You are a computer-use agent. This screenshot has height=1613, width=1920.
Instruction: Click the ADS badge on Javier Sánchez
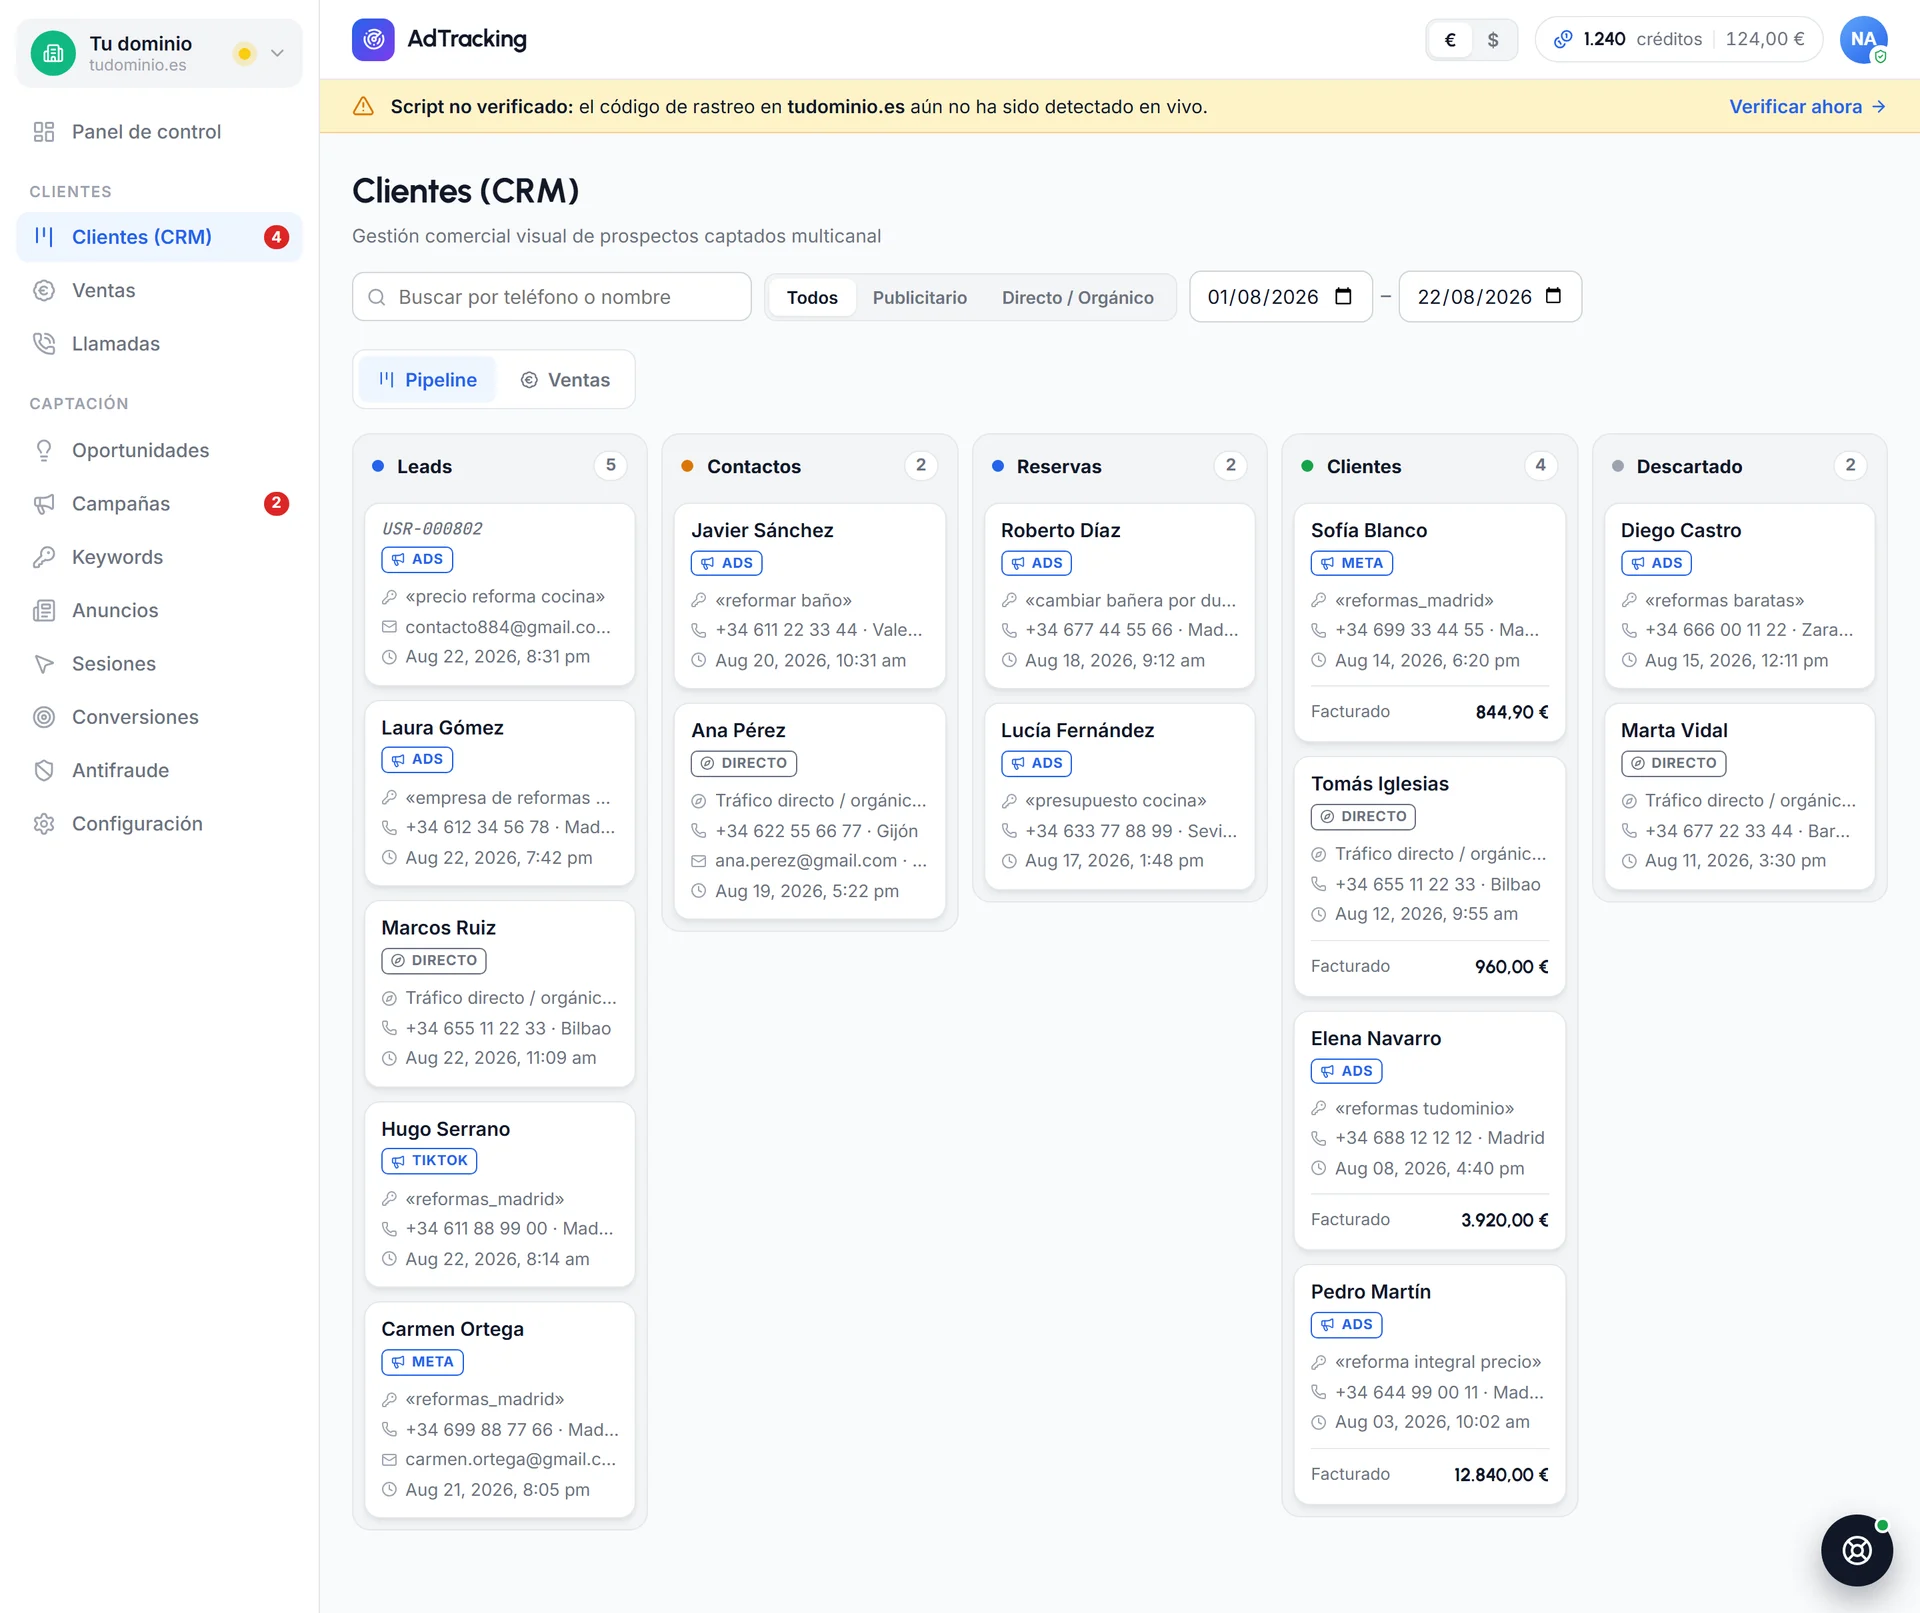tap(727, 563)
